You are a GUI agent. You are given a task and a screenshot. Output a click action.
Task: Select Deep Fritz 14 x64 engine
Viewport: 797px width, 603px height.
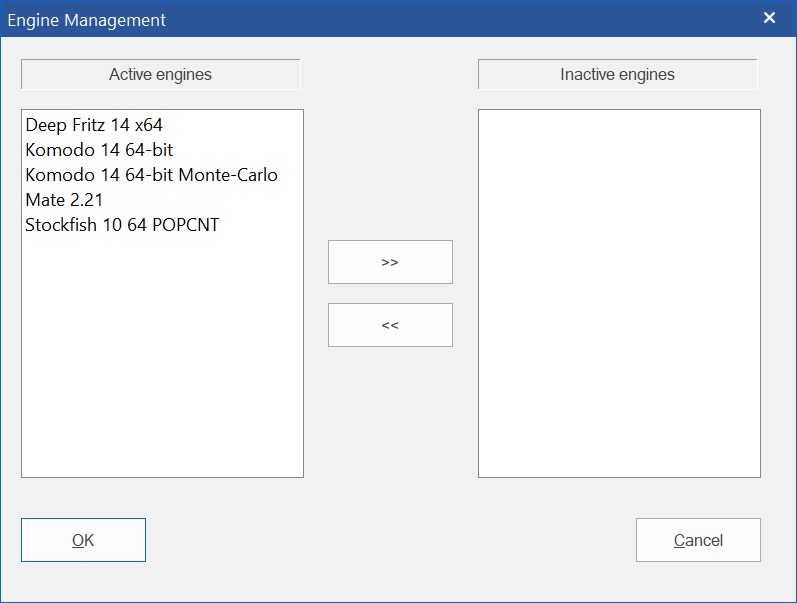[x=94, y=125]
